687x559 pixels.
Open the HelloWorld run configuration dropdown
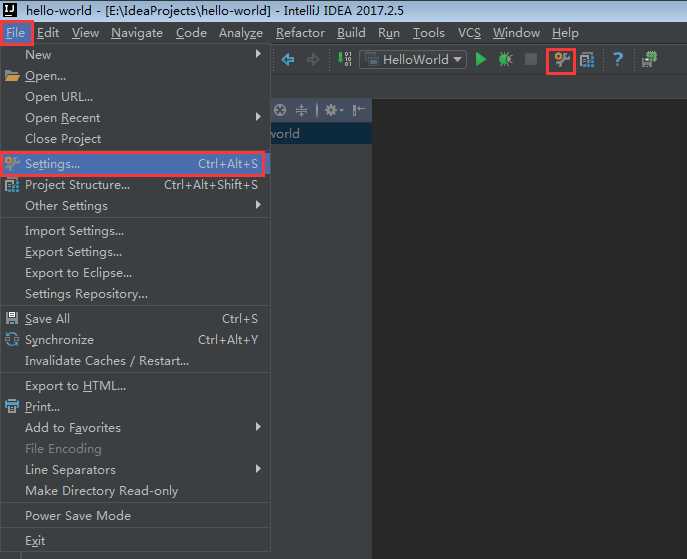tap(412, 59)
